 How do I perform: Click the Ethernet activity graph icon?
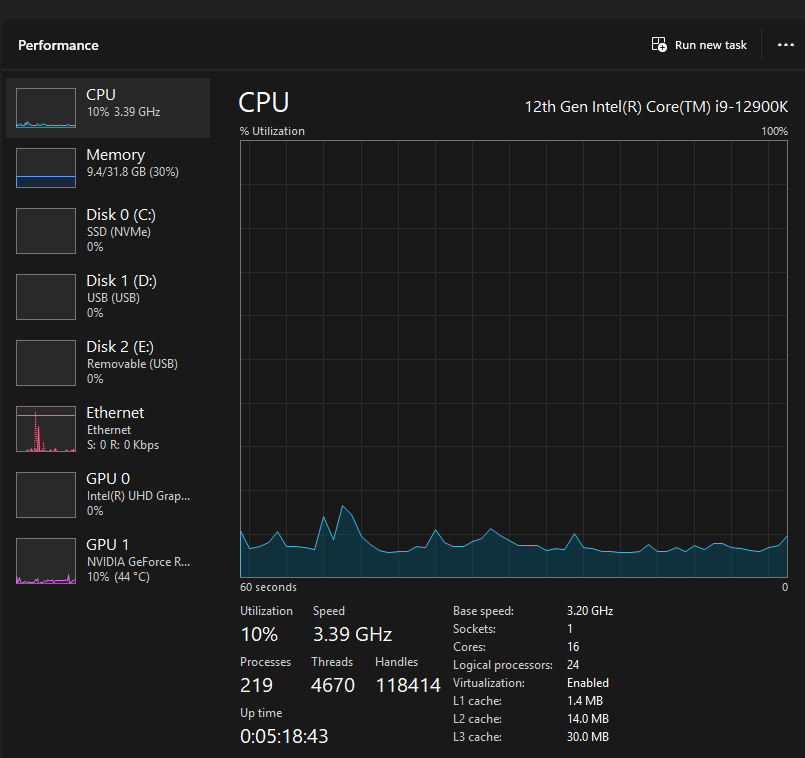(46, 429)
